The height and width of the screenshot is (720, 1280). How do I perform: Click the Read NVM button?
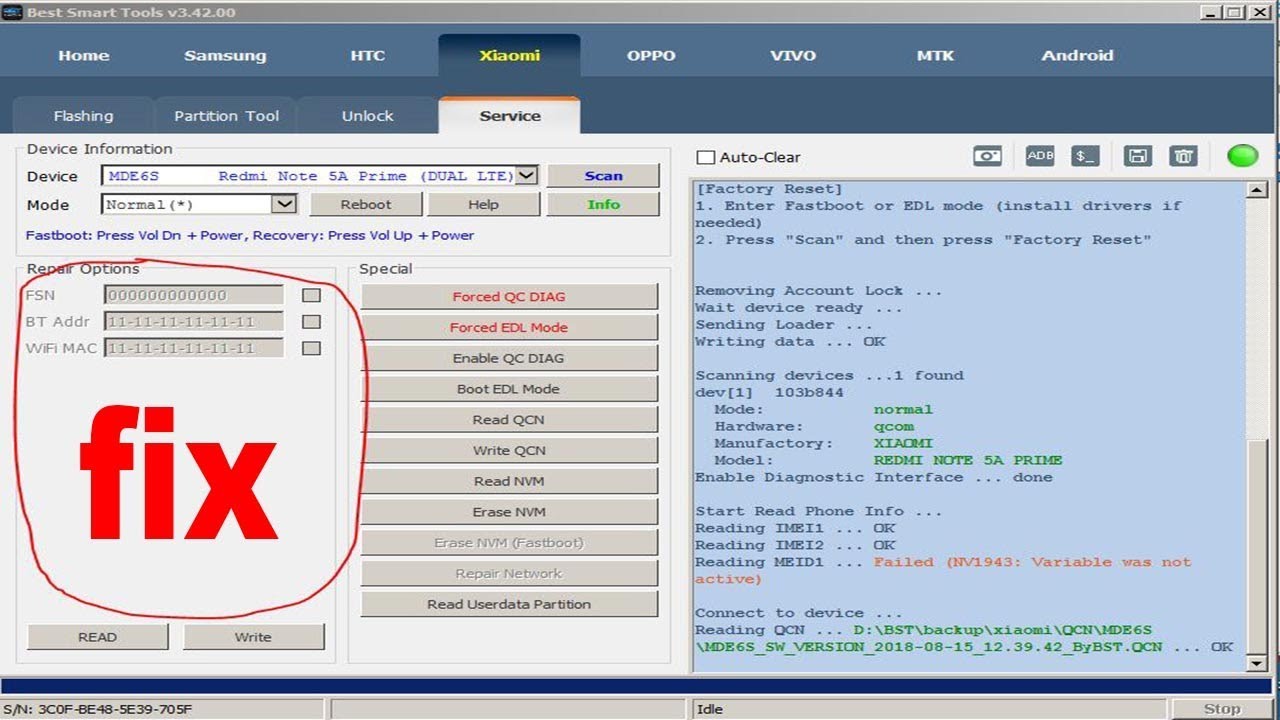point(509,481)
